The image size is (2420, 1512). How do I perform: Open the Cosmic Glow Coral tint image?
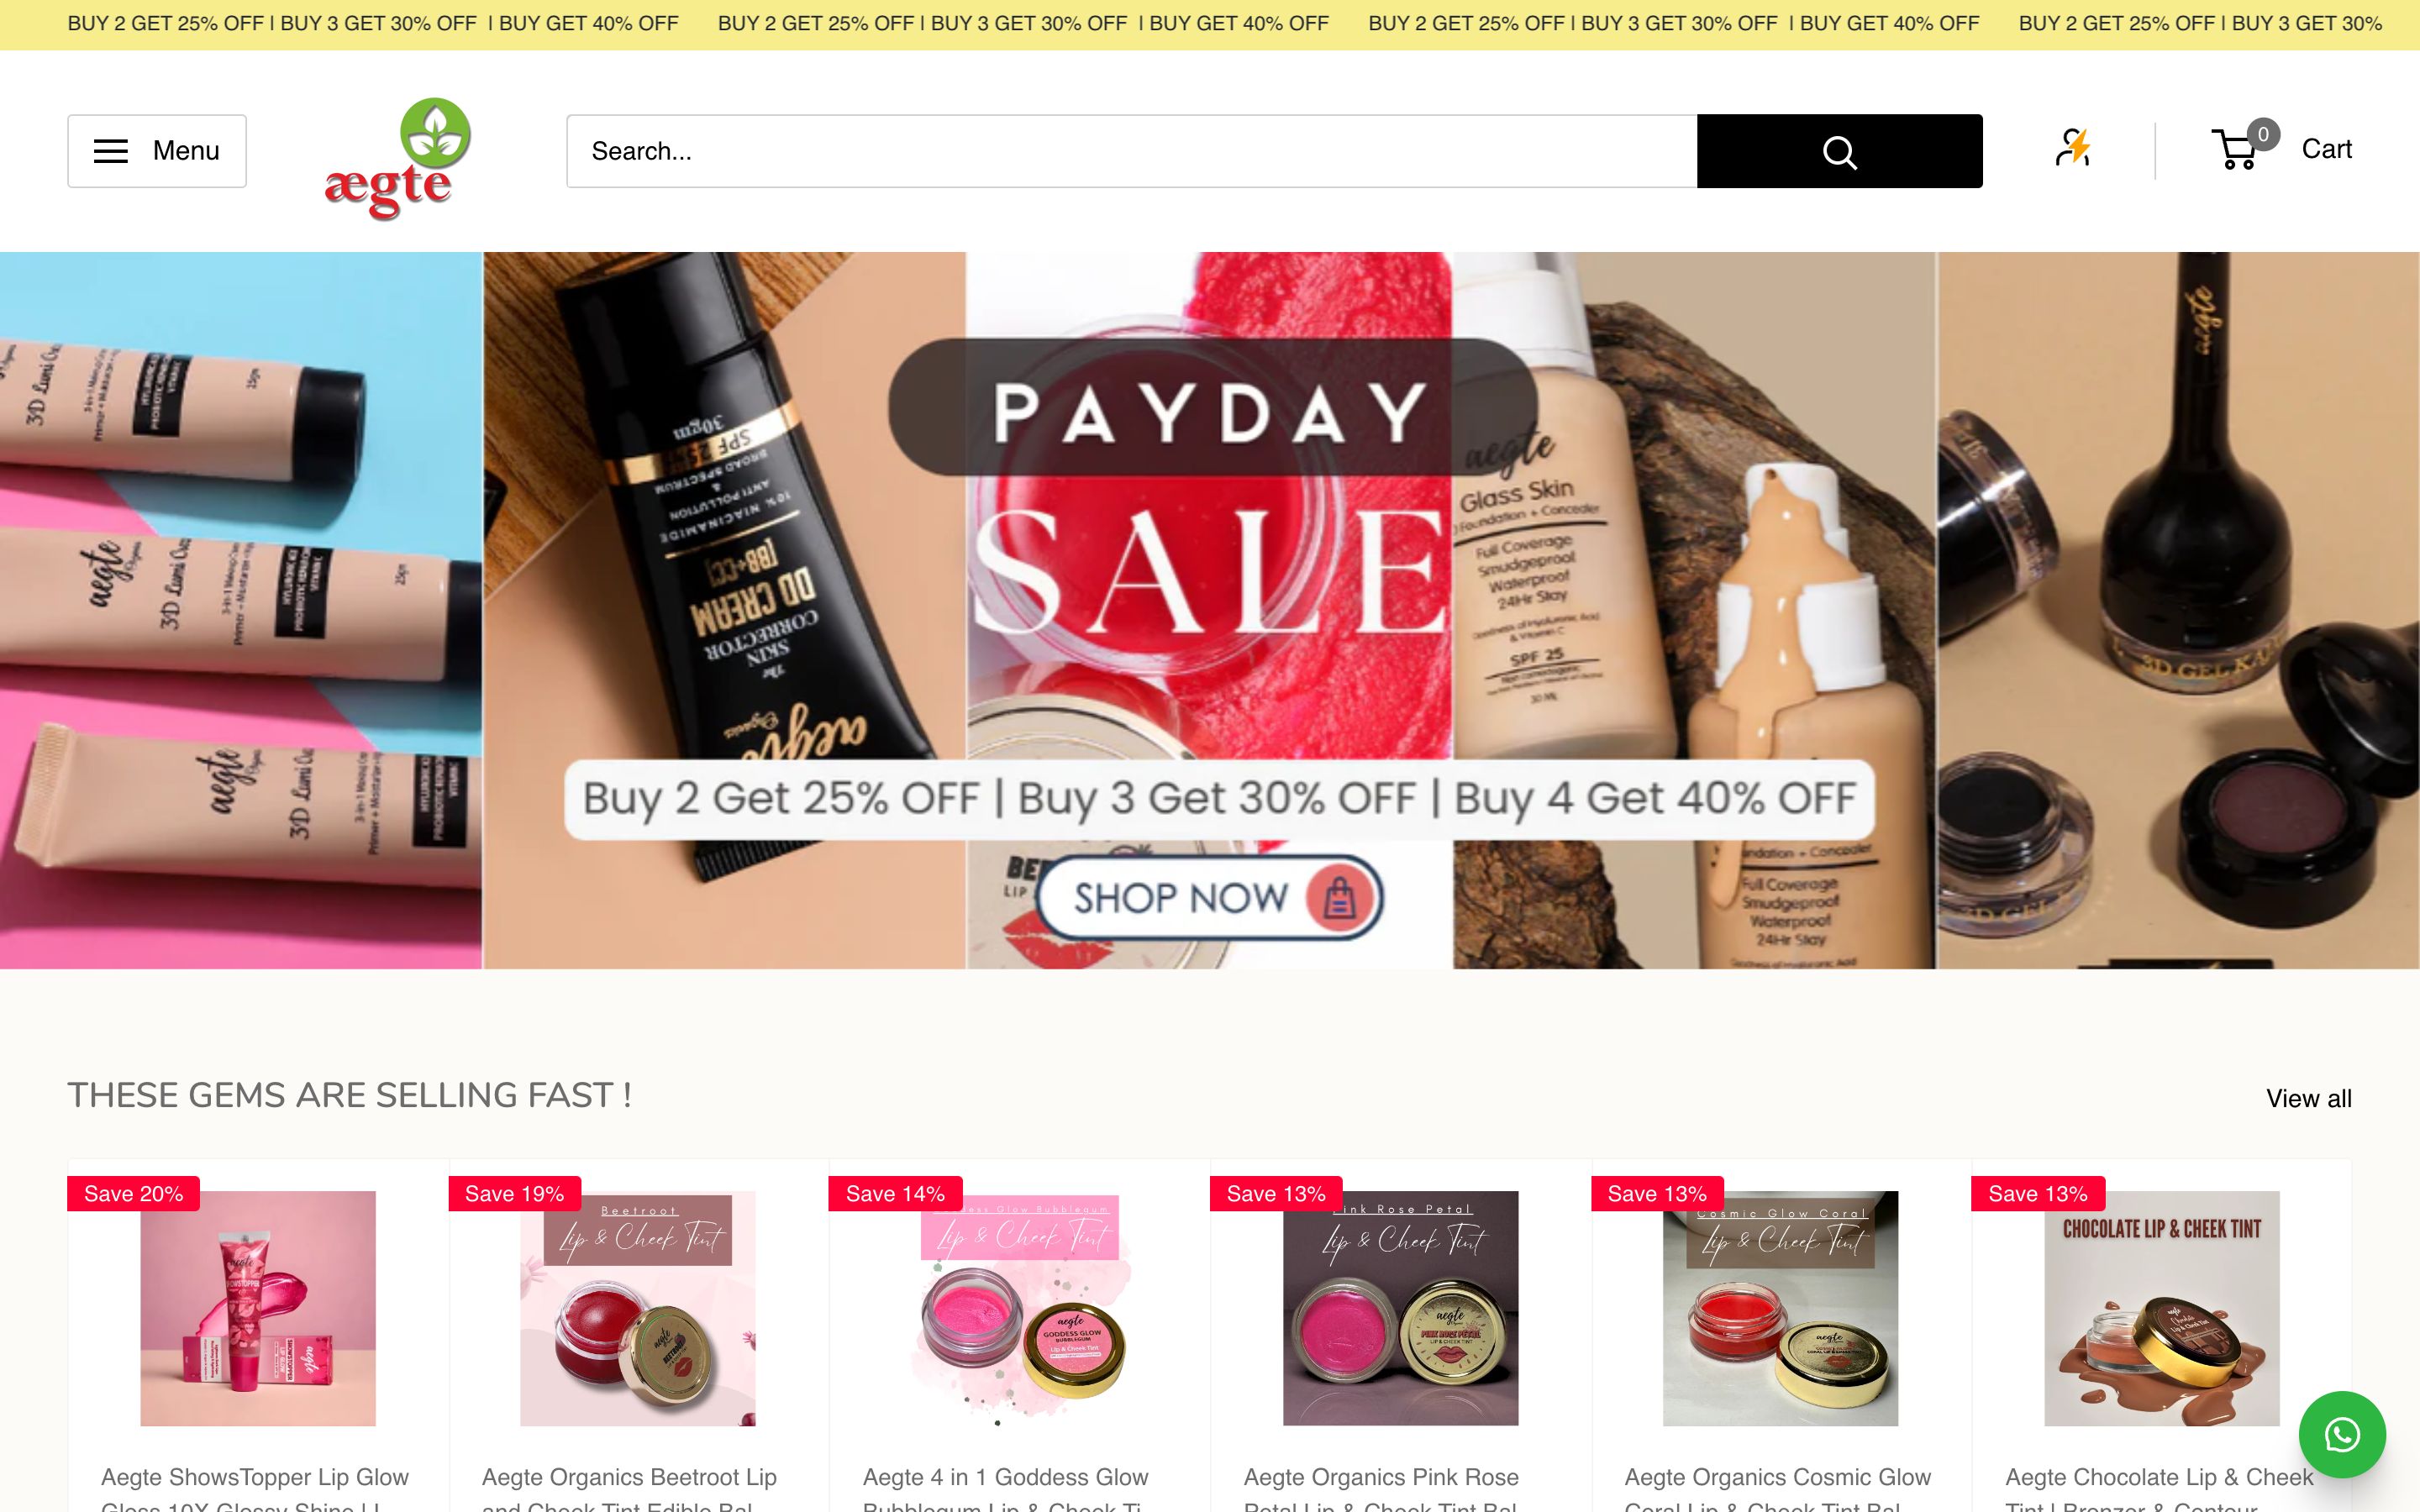pos(1780,1308)
